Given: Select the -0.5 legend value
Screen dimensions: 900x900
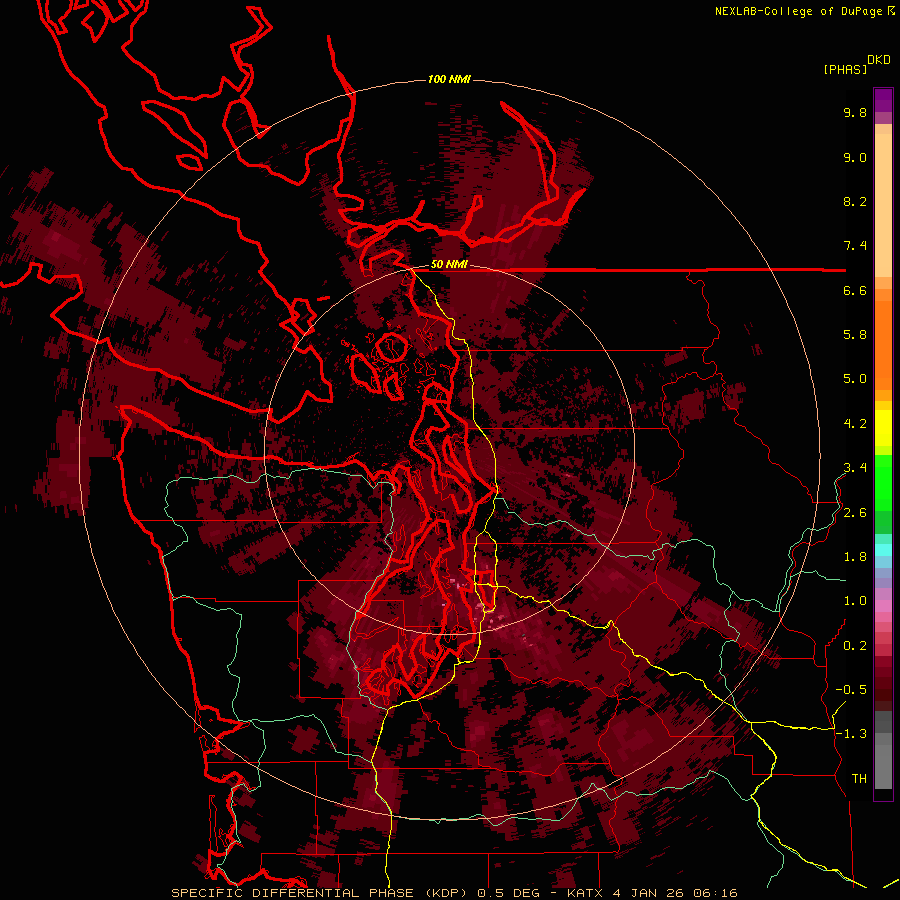Looking at the screenshot, I should tap(851, 690).
